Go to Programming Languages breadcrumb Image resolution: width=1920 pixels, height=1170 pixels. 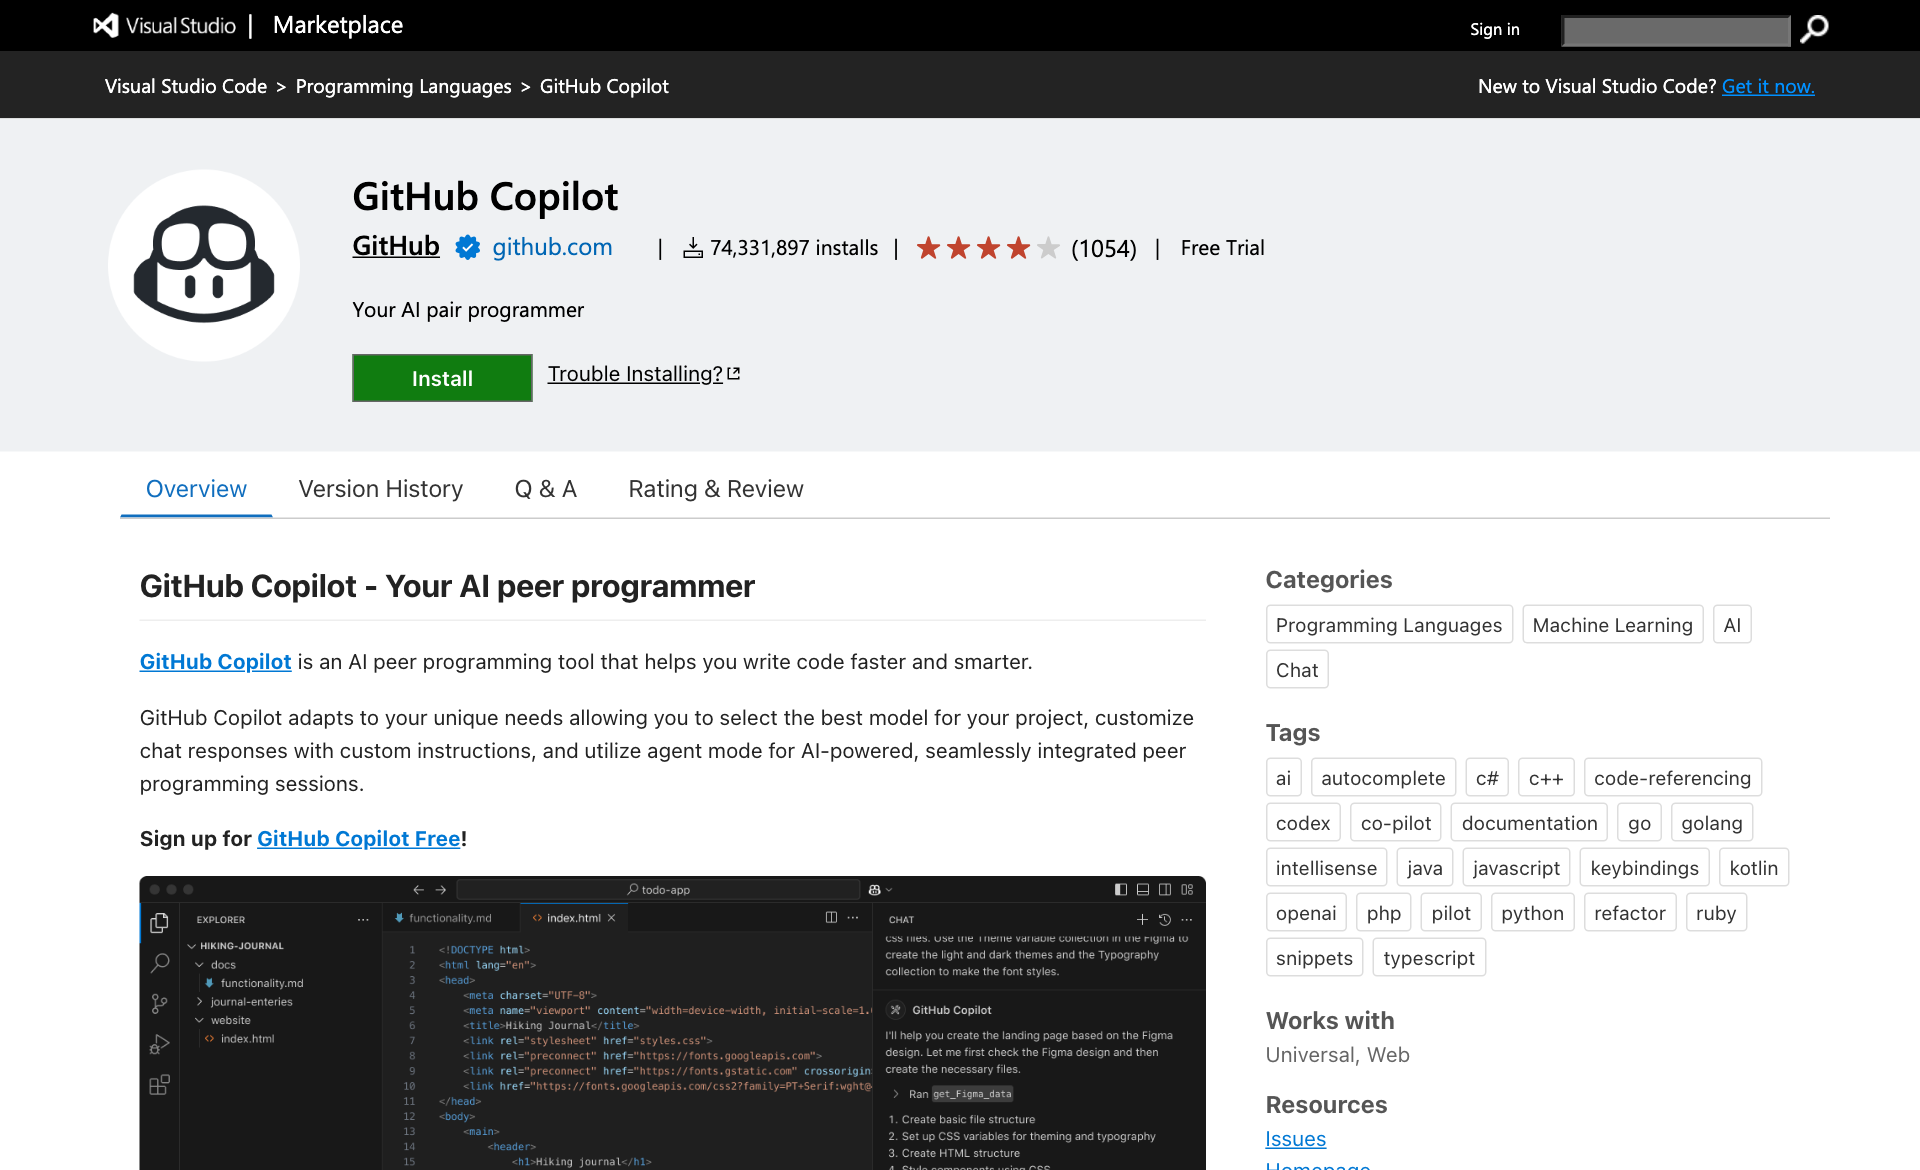[x=403, y=86]
